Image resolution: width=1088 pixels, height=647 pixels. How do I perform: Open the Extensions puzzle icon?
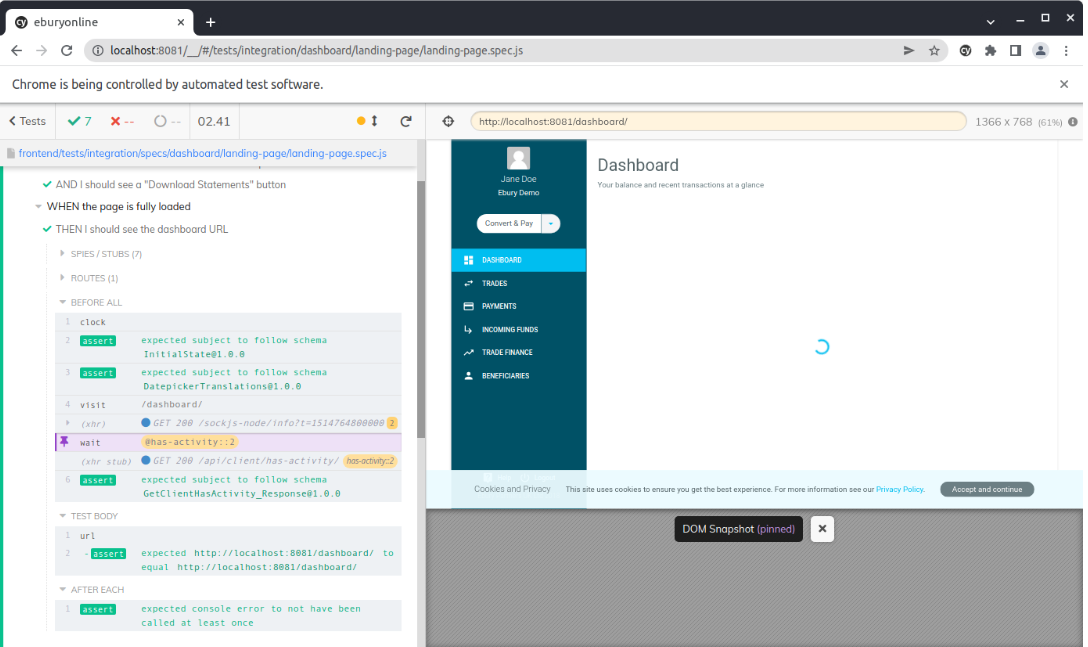[x=990, y=51]
